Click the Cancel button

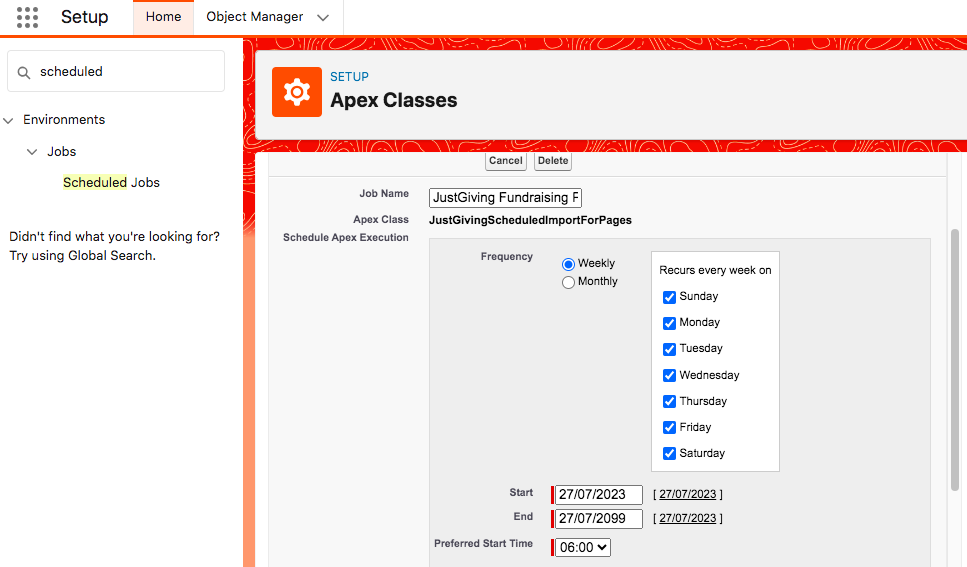506,160
